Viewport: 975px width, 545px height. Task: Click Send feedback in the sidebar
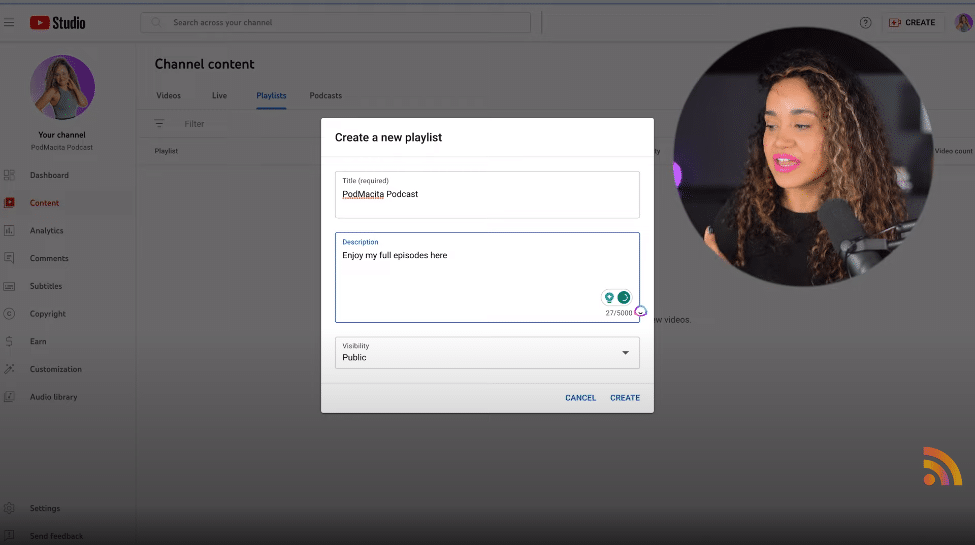[x=56, y=536]
